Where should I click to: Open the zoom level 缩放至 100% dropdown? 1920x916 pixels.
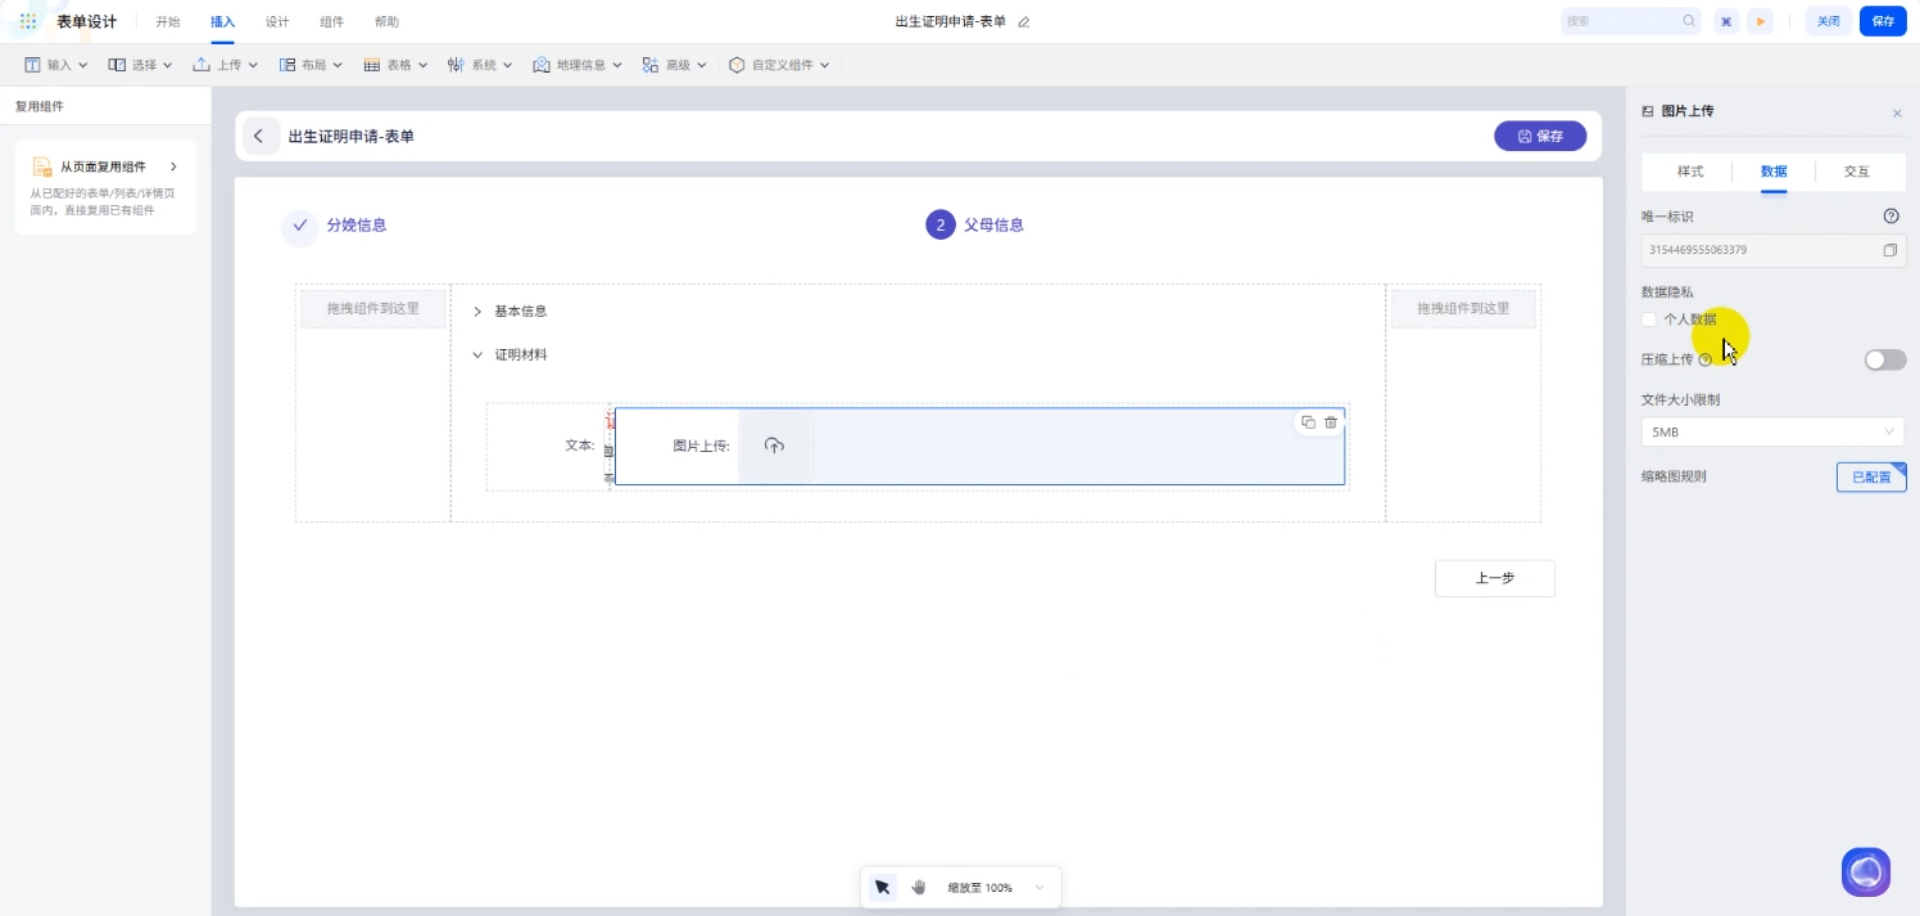(995, 887)
